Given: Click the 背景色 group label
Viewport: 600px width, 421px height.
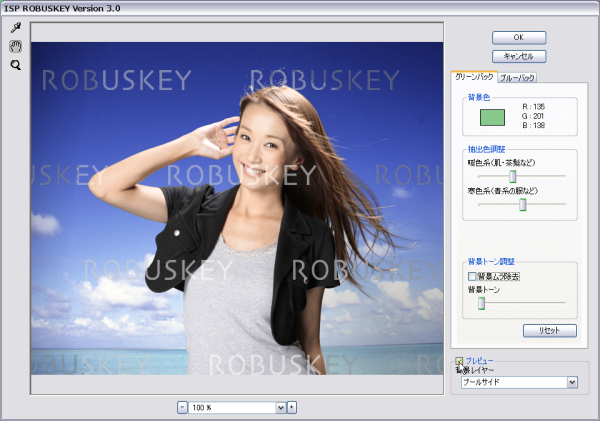Looking at the screenshot, I should [x=479, y=98].
